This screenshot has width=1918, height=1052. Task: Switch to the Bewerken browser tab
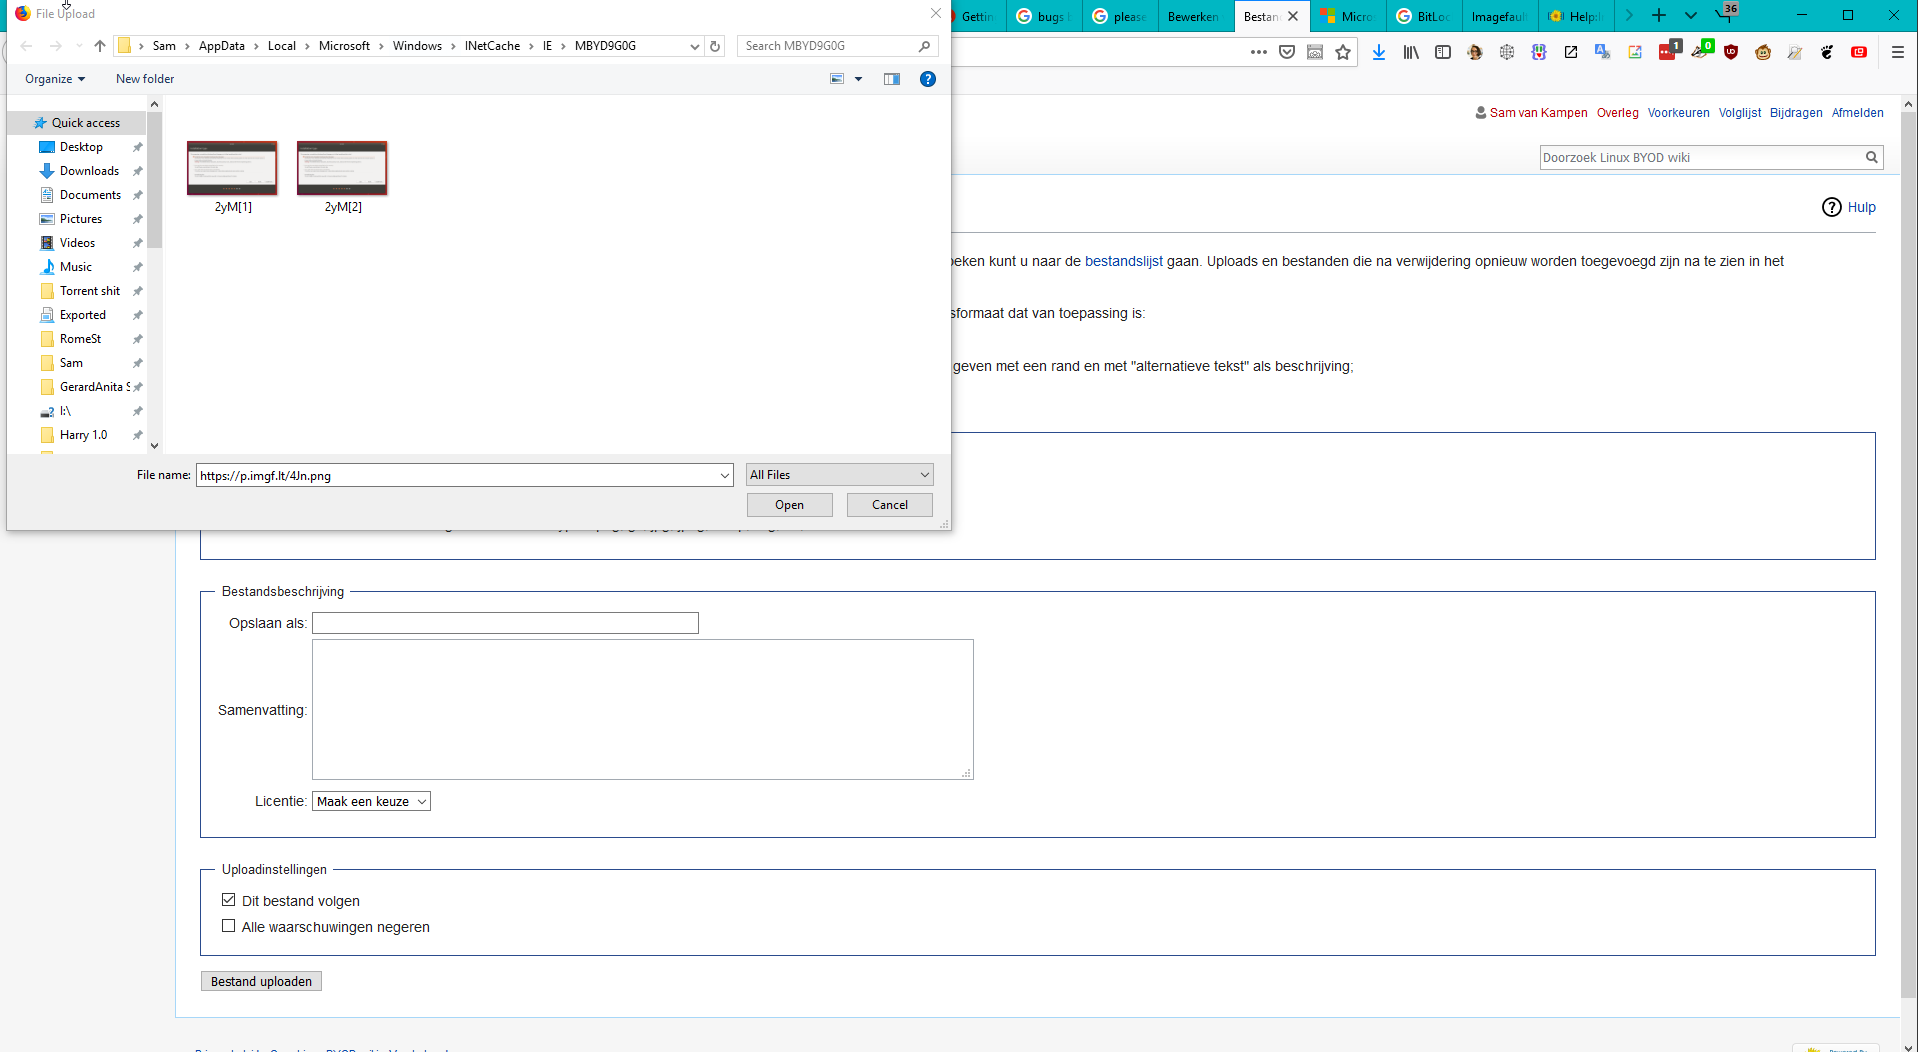(x=1193, y=17)
